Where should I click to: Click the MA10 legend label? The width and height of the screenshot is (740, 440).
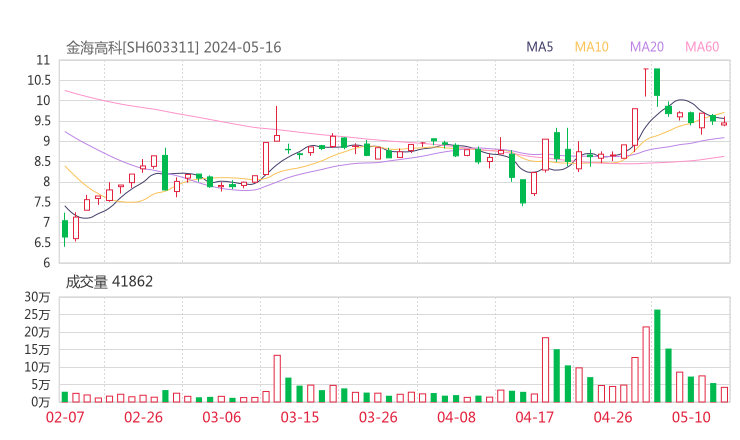point(591,47)
